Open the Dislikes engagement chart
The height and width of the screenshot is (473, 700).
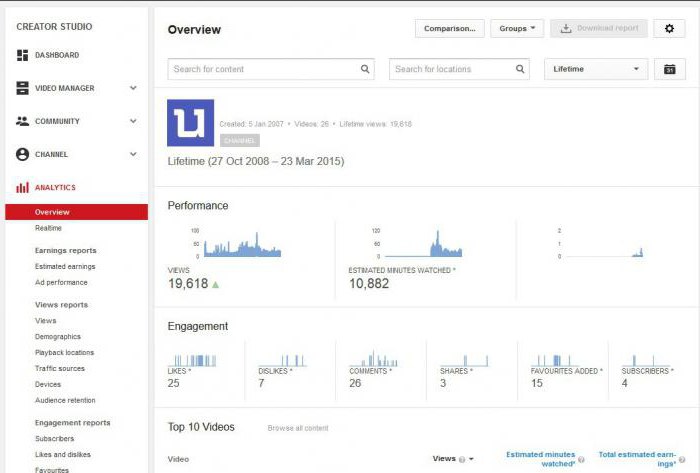coord(283,360)
